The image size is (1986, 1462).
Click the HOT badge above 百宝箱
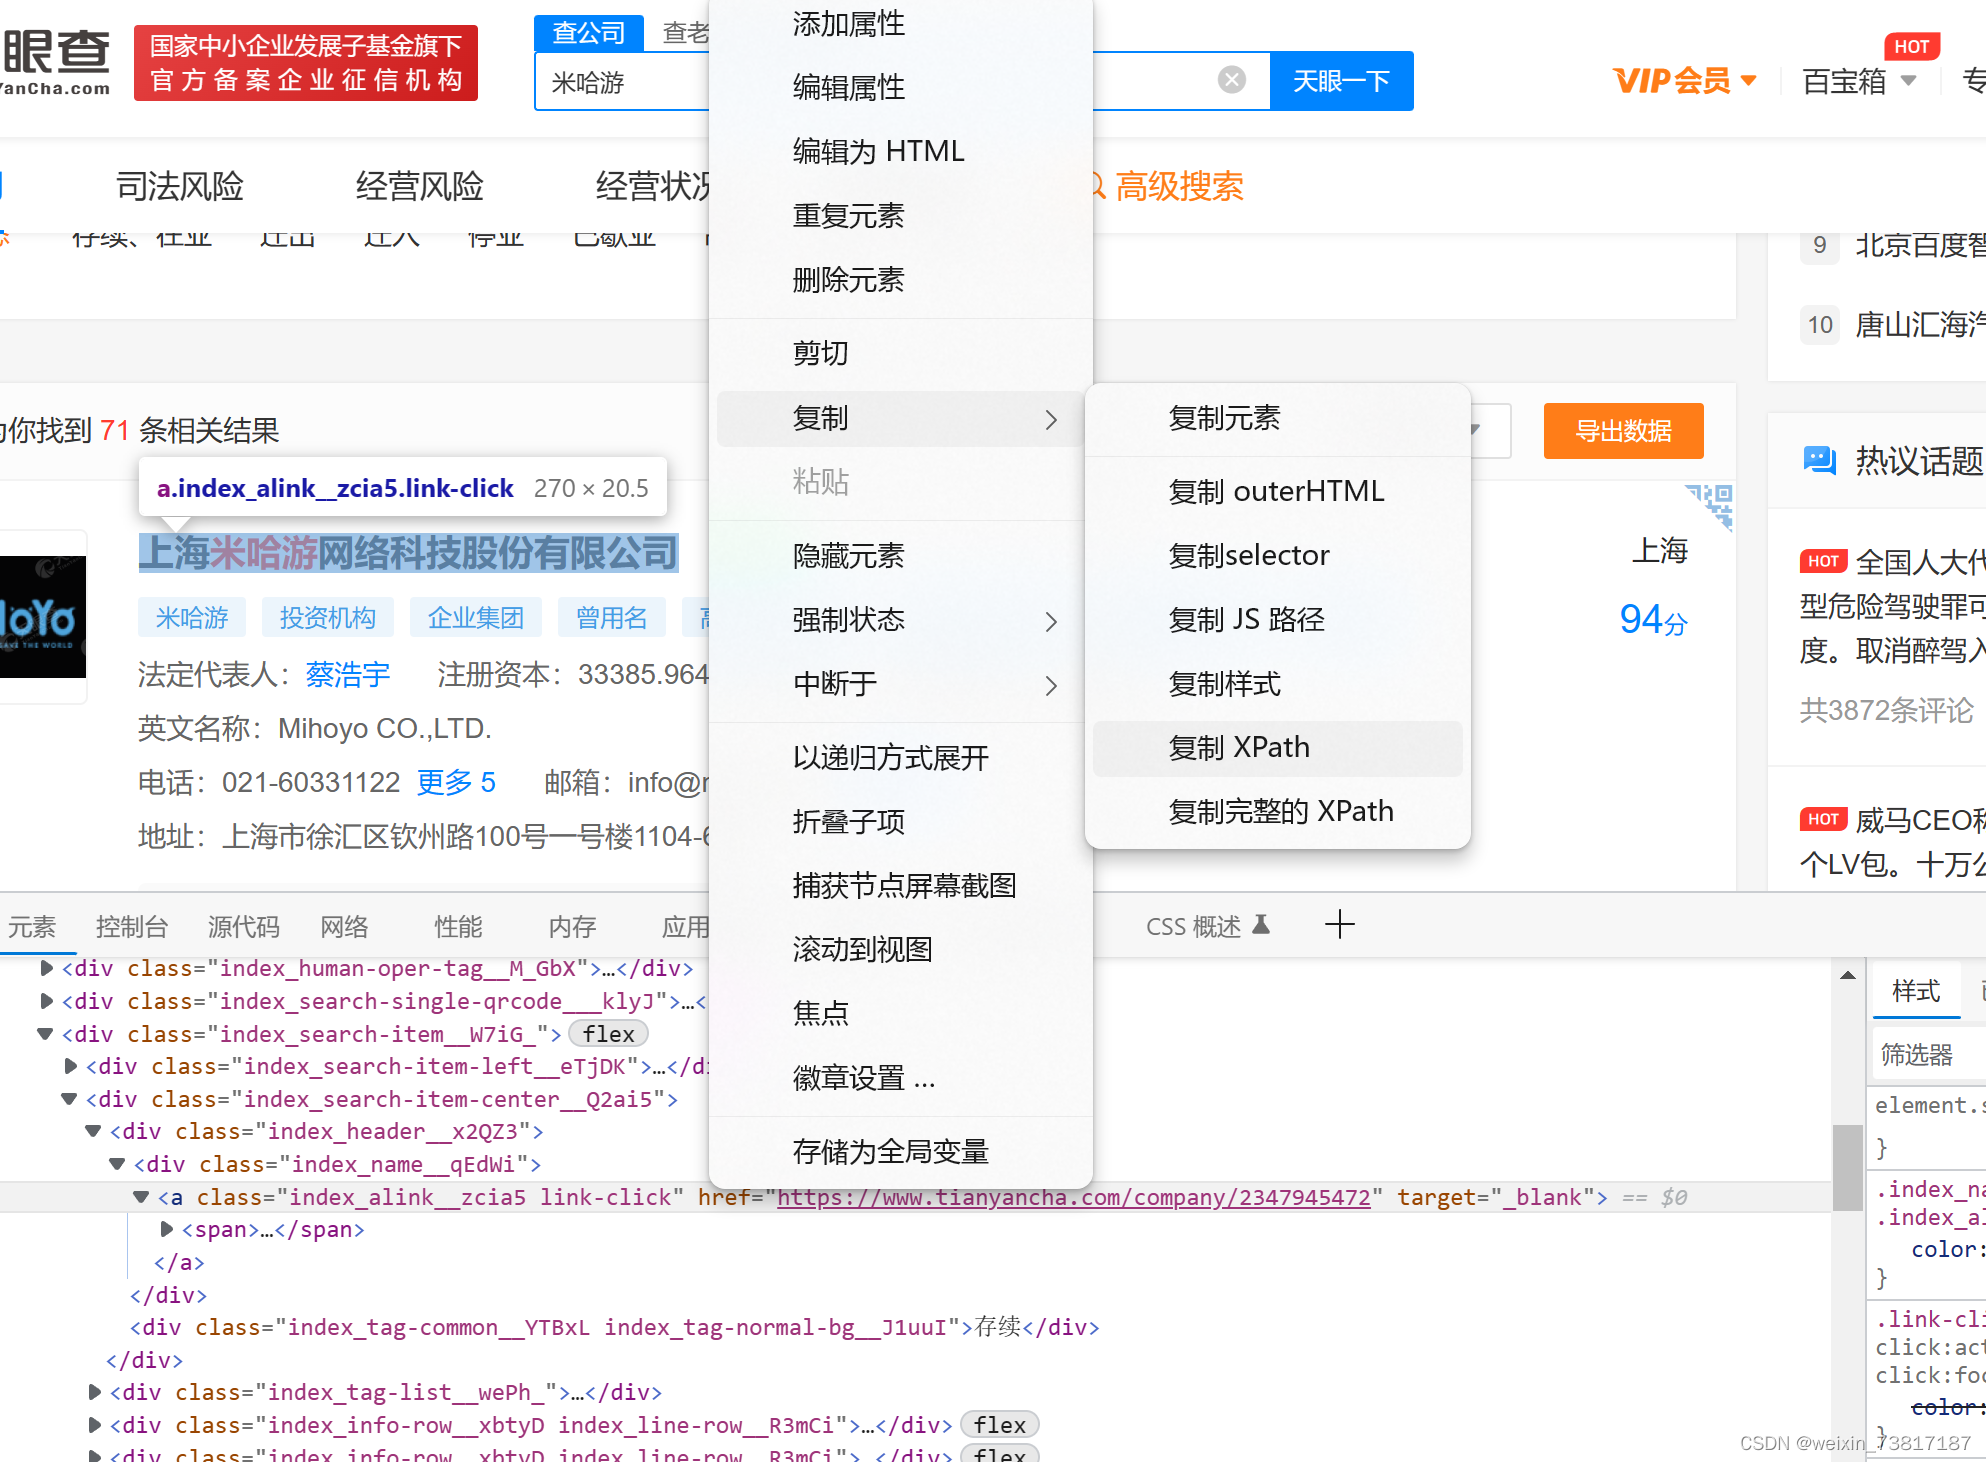1911,46
